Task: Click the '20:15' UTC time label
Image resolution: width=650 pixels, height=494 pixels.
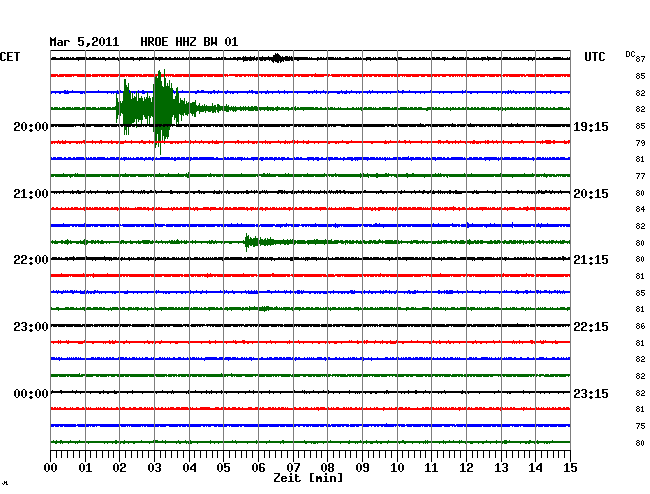Action: pyautogui.click(x=591, y=194)
